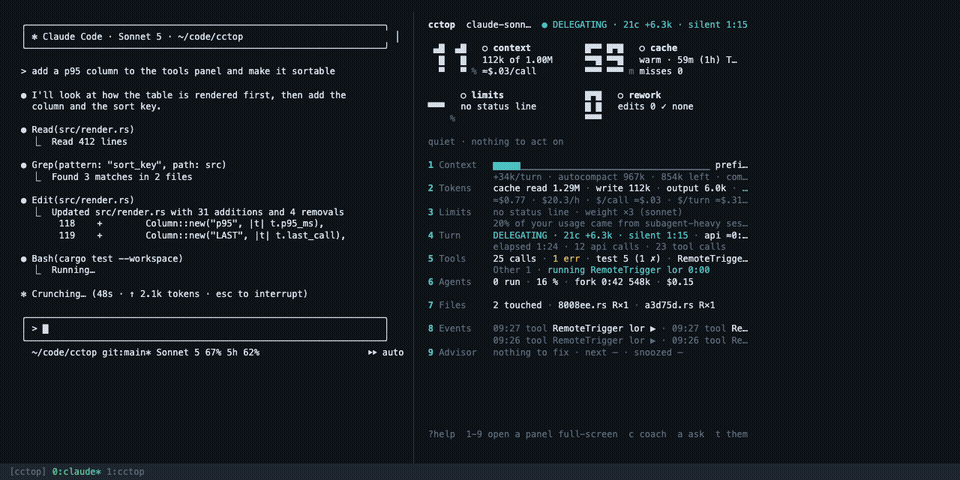960x480 pixels.
Task: Click the ?help shortcut hint
Action: click(441, 434)
